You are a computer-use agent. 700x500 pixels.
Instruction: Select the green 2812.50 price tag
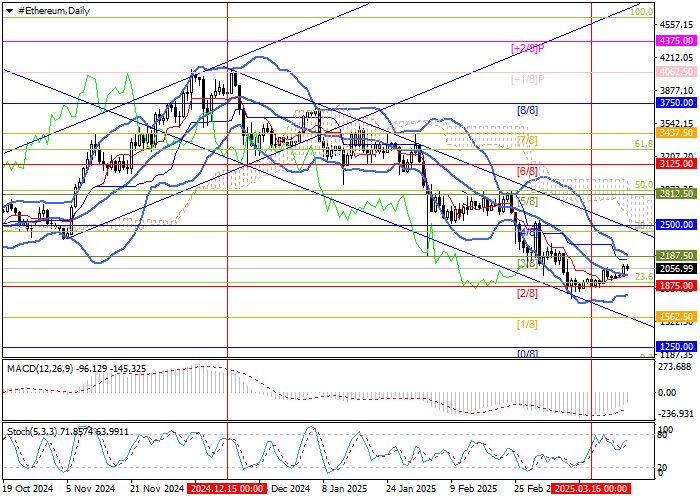click(677, 194)
